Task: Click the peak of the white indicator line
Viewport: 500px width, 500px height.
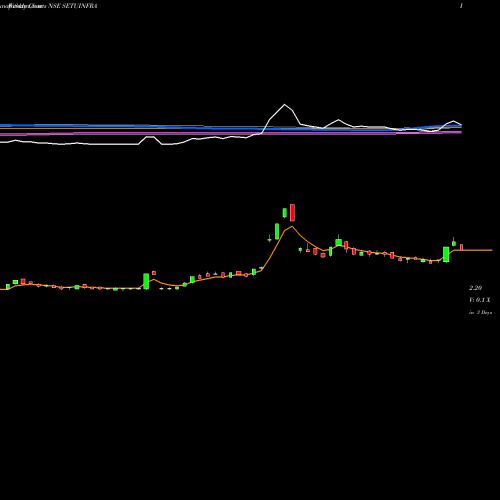Action: 285,105
